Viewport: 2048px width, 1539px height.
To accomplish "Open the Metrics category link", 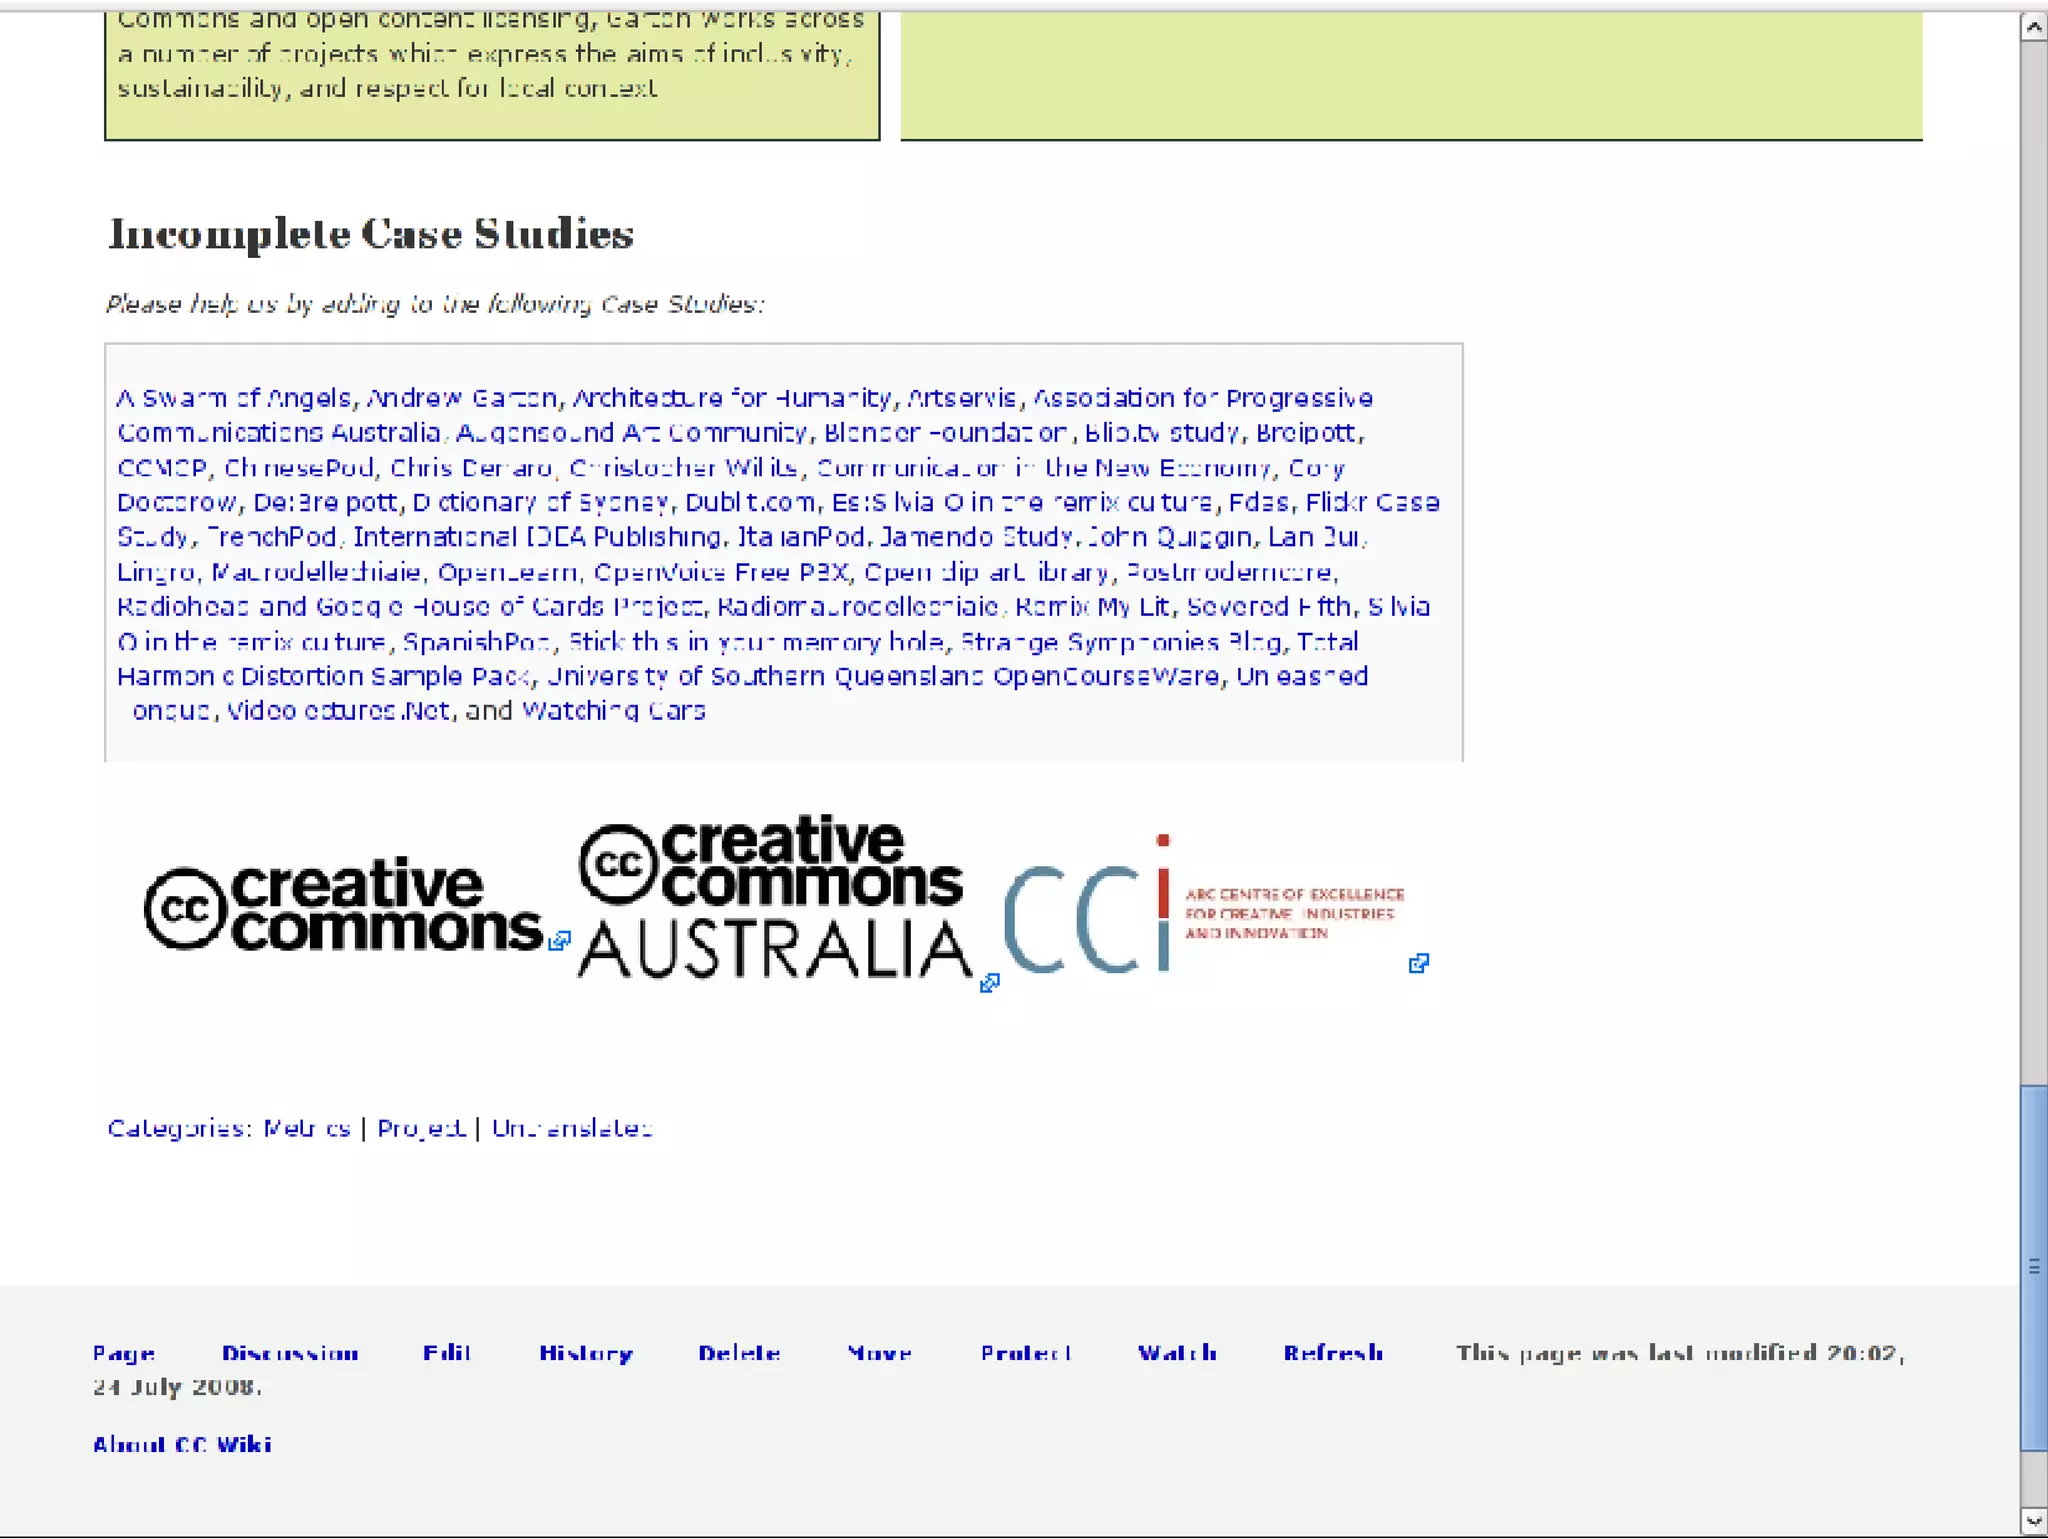I will click(306, 1128).
